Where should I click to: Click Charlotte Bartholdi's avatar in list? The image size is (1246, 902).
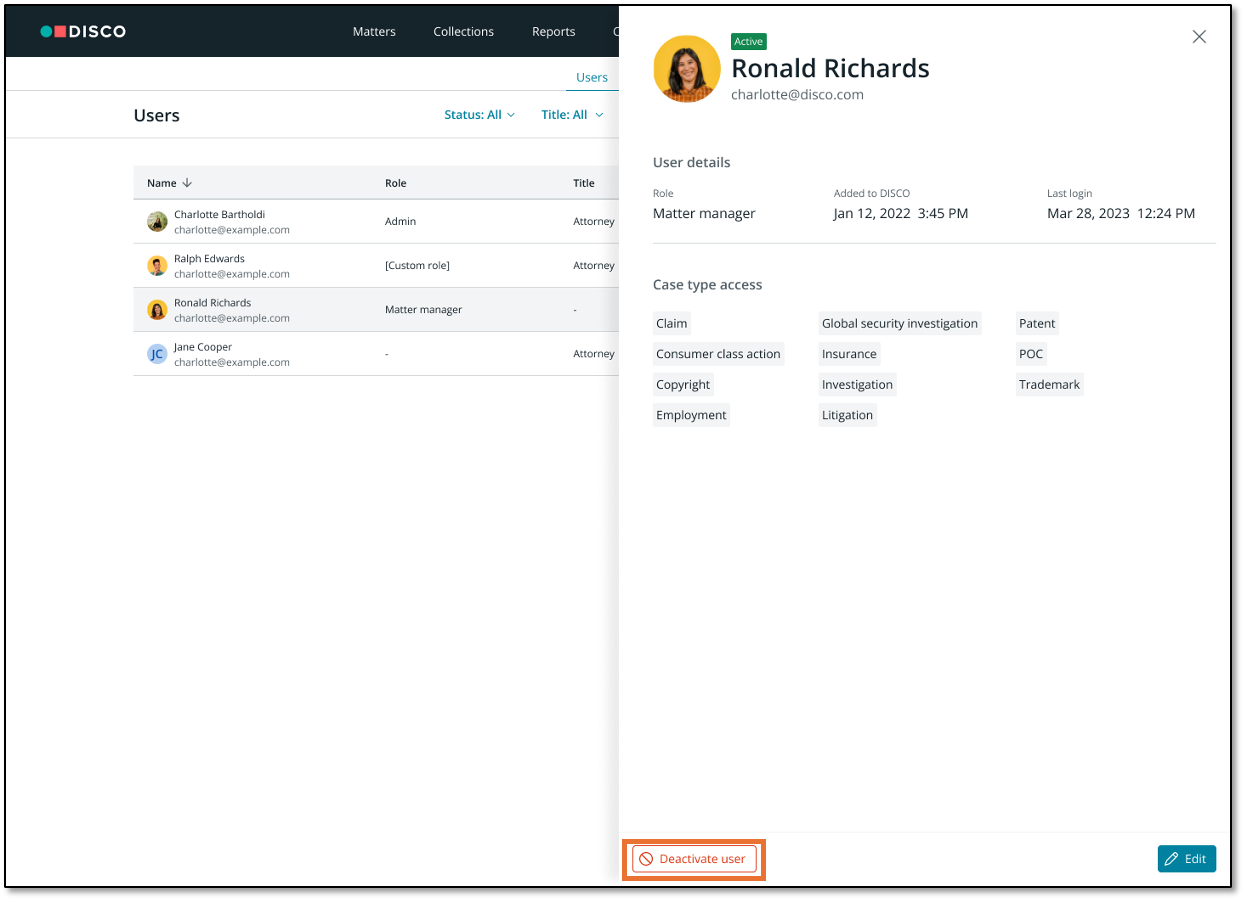click(157, 222)
